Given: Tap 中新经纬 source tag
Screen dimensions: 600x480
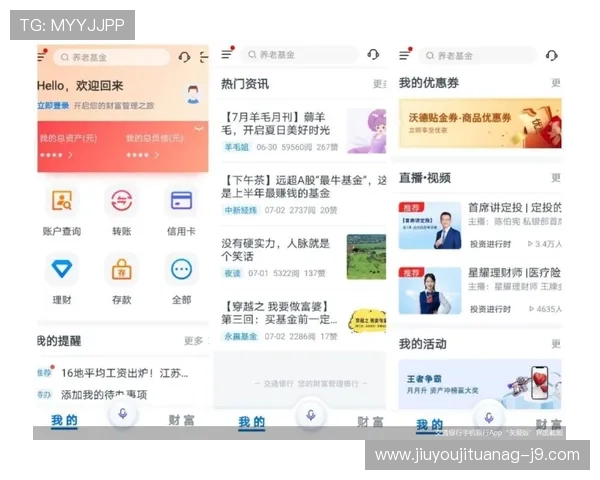Looking at the screenshot, I should (x=241, y=210).
